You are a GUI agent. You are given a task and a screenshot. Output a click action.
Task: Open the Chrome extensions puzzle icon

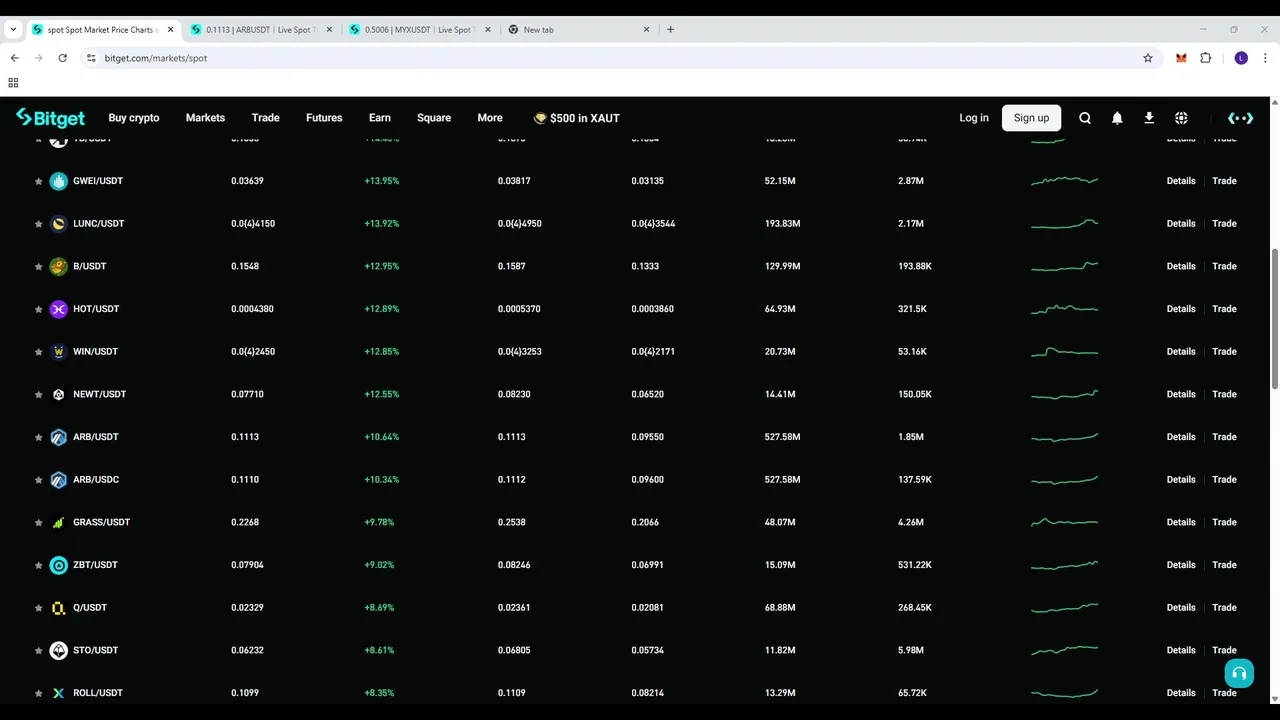1206,58
